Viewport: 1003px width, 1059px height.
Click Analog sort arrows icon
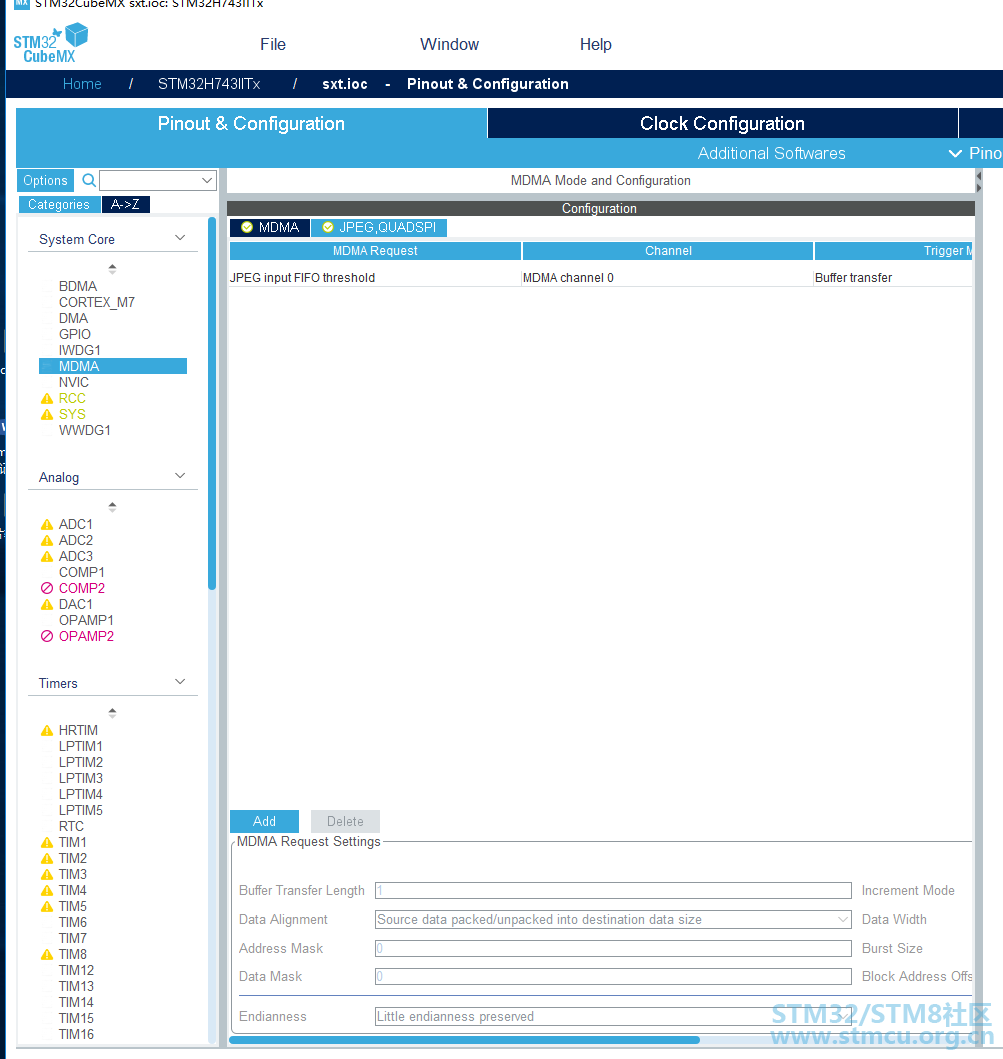(112, 507)
